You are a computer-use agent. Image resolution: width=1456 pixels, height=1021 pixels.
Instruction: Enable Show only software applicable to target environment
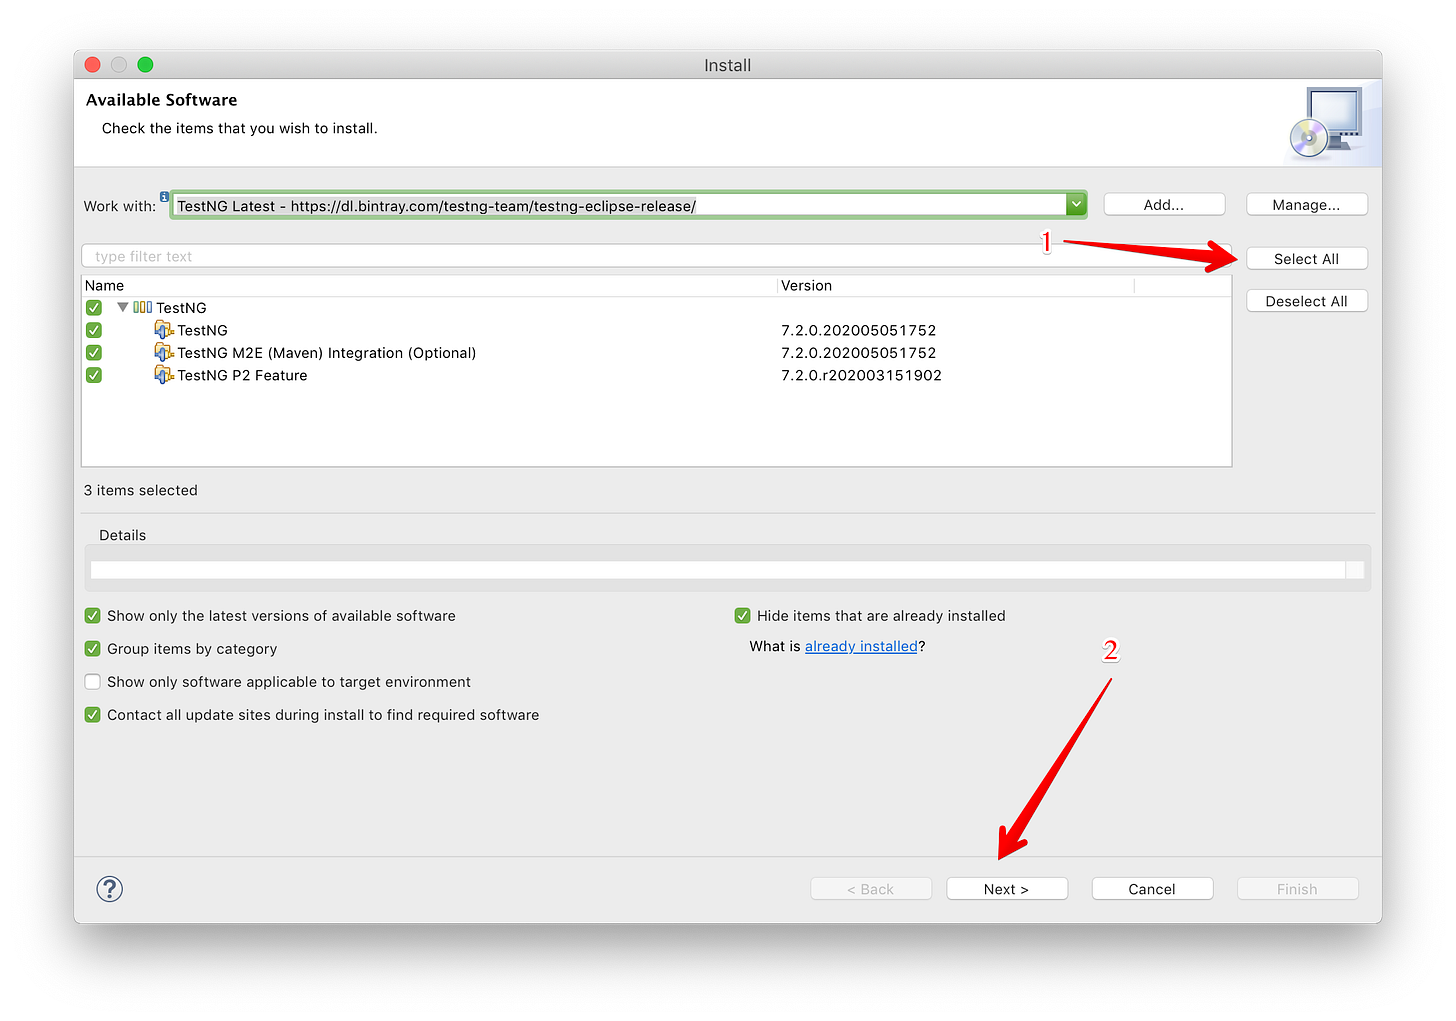coord(93,682)
